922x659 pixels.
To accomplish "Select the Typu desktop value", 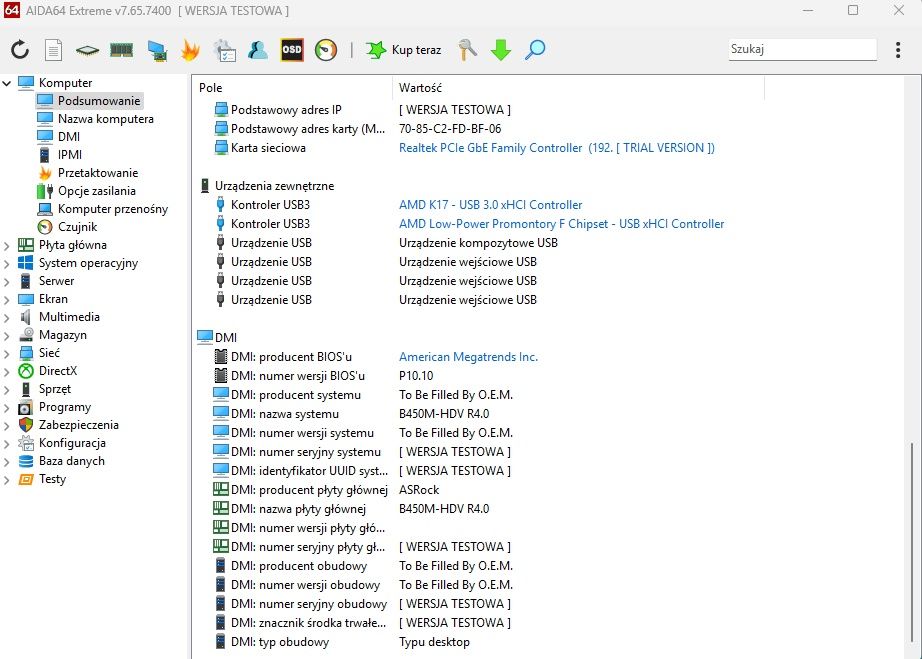I will (x=434, y=642).
